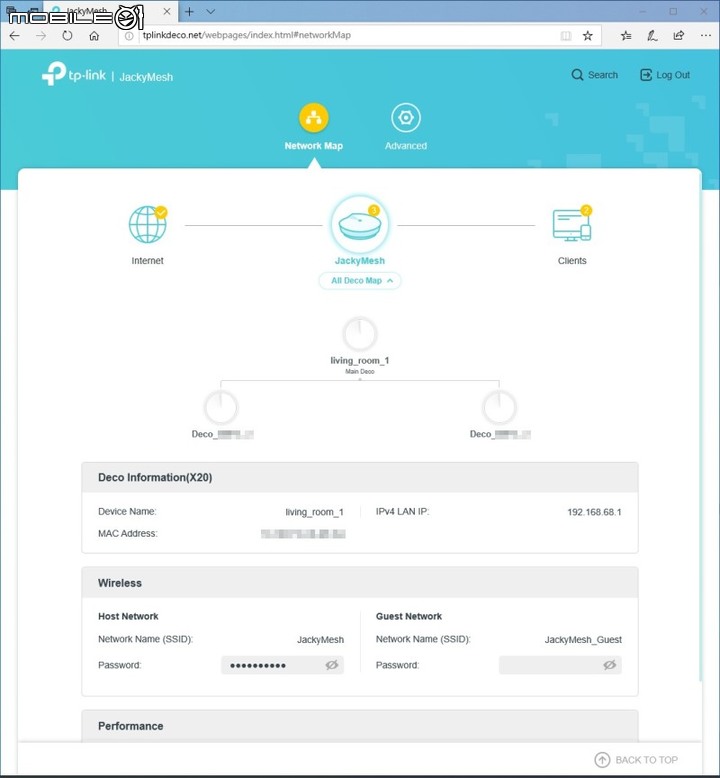Click the Host Network password field
Screen dimensions: 720x778
282,665
